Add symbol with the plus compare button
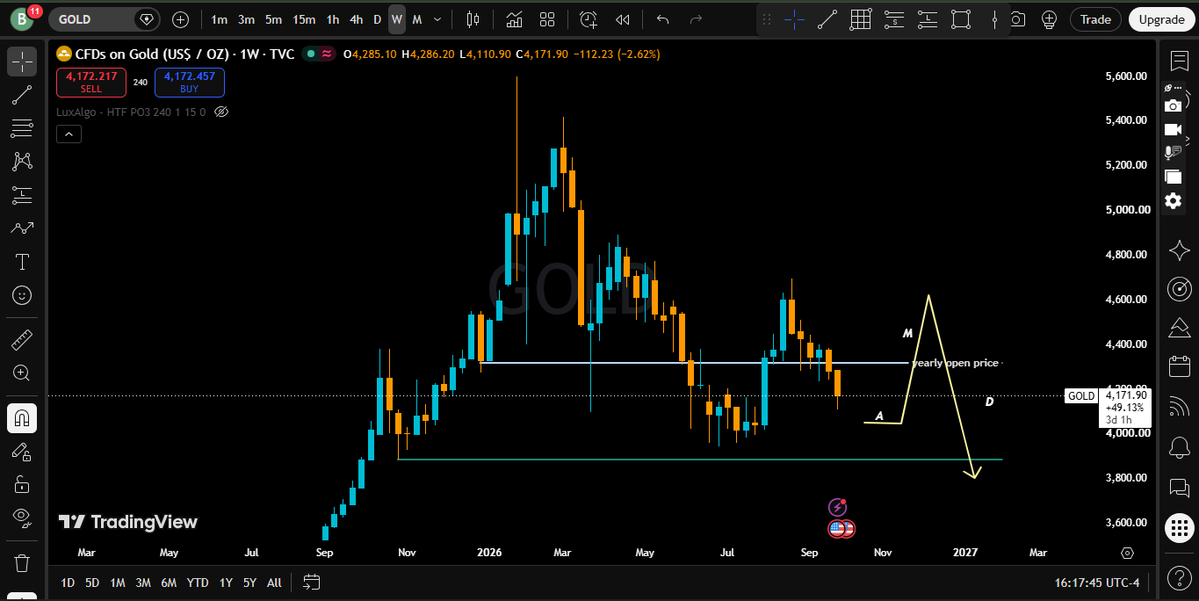This screenshot has width=1199, height=601. (180, 19)
